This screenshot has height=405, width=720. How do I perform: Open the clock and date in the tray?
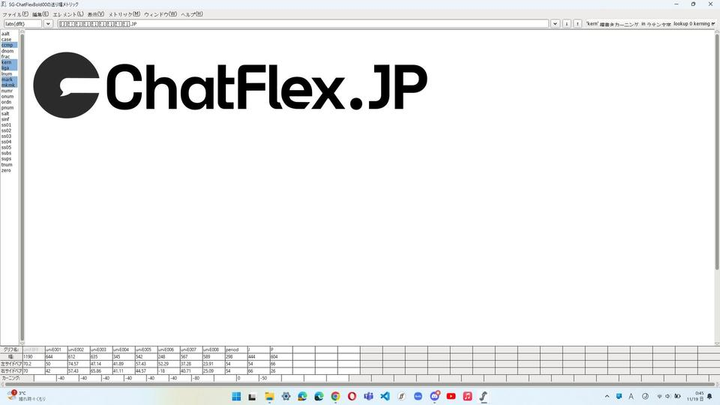(x=695, y=396)
